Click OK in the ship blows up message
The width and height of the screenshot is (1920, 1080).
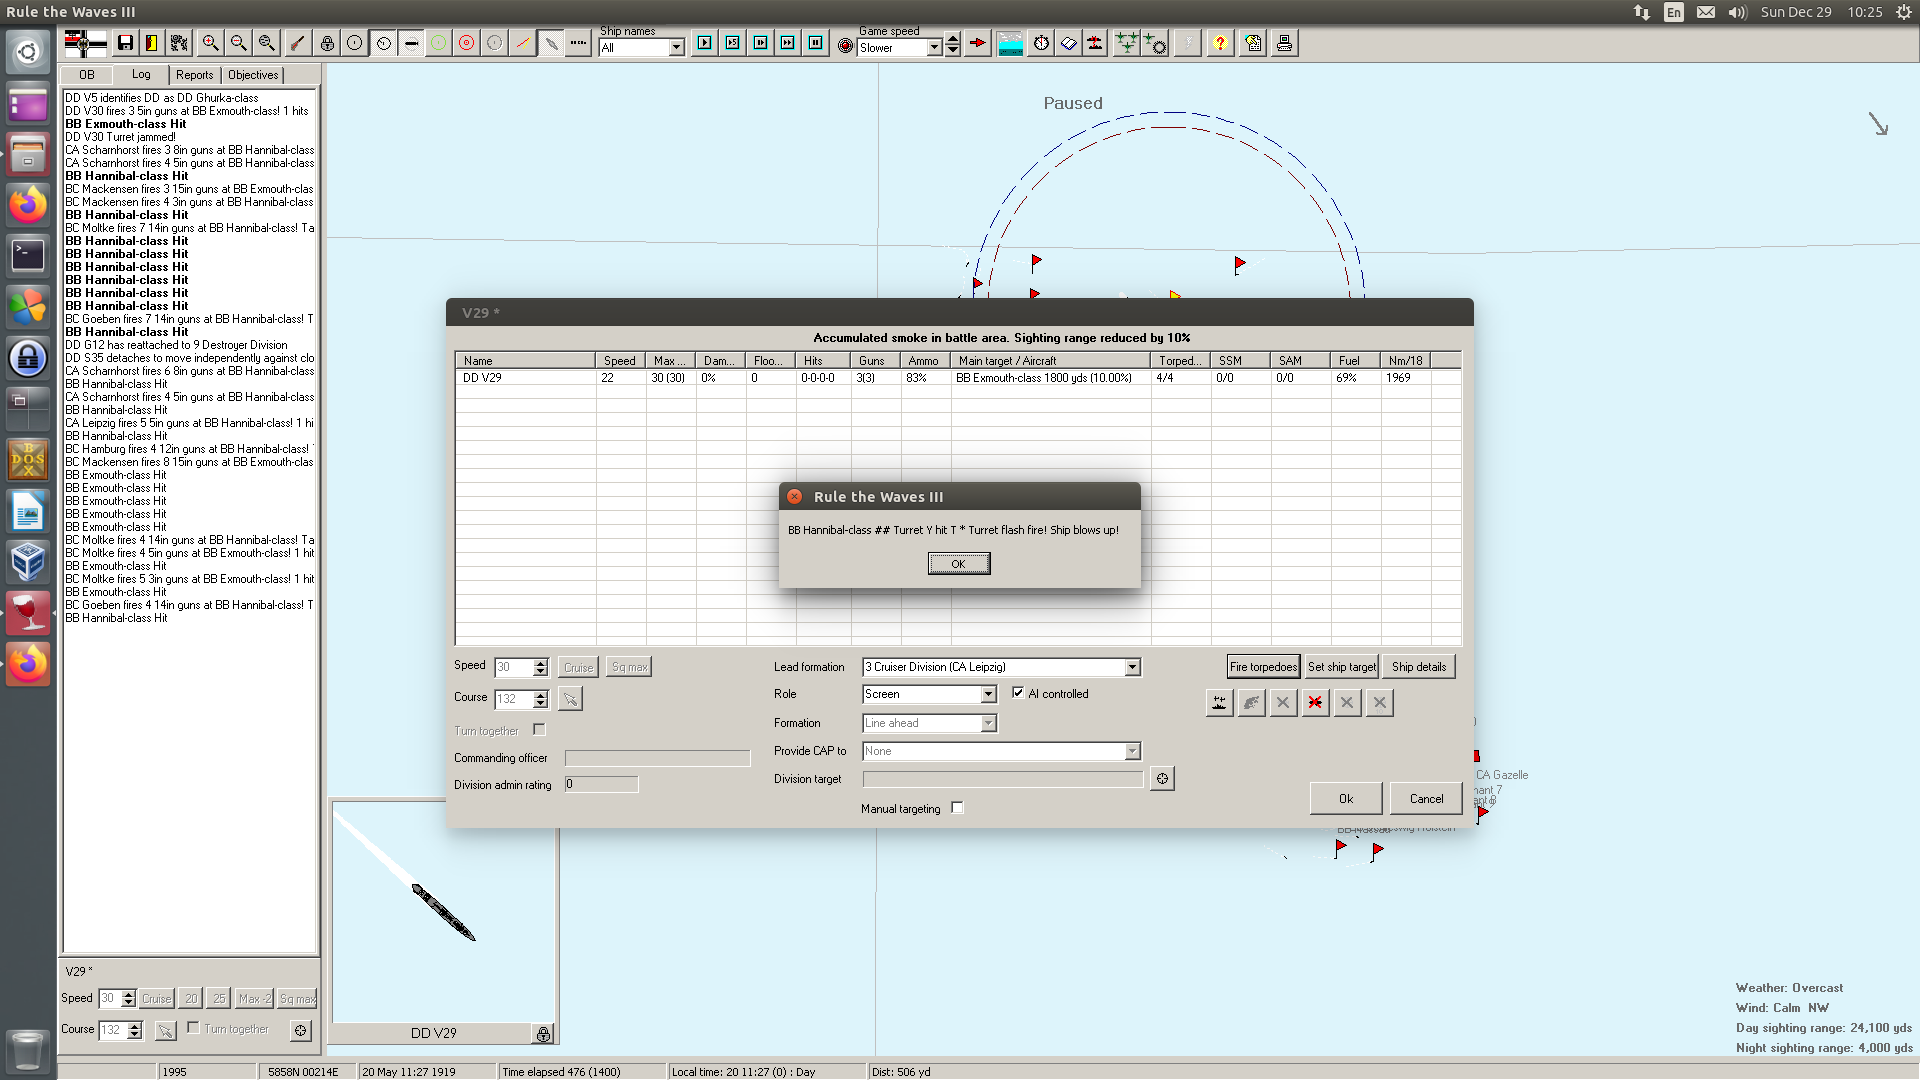(958, 564)
